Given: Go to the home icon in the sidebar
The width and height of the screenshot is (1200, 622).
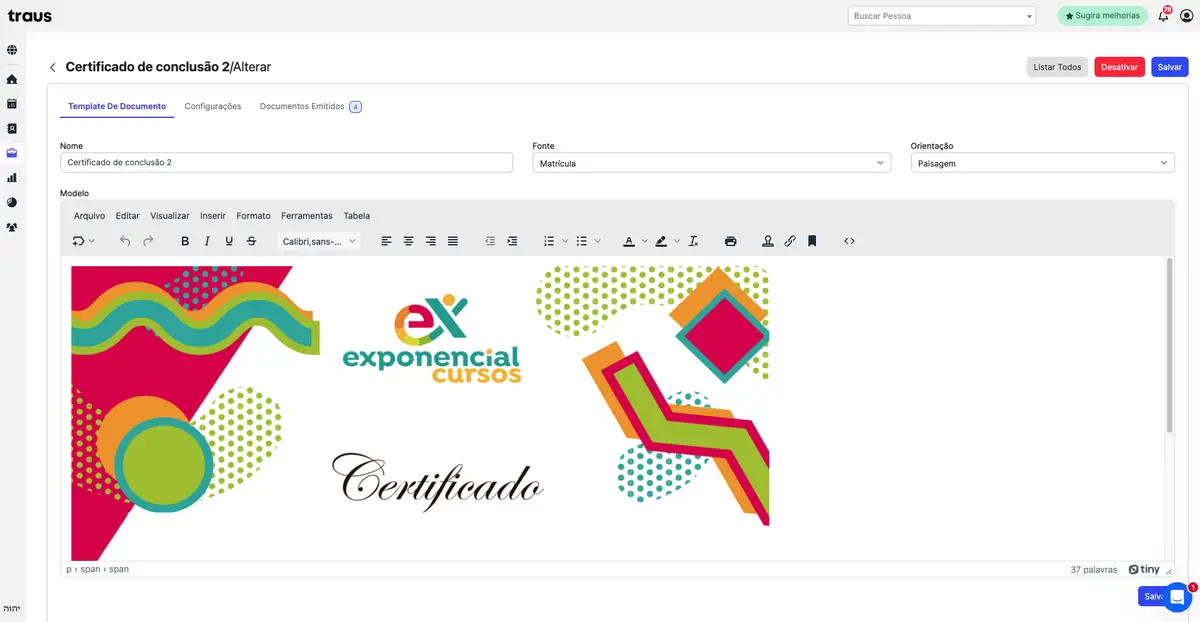Looking at the screenshot, I should 12,79.
